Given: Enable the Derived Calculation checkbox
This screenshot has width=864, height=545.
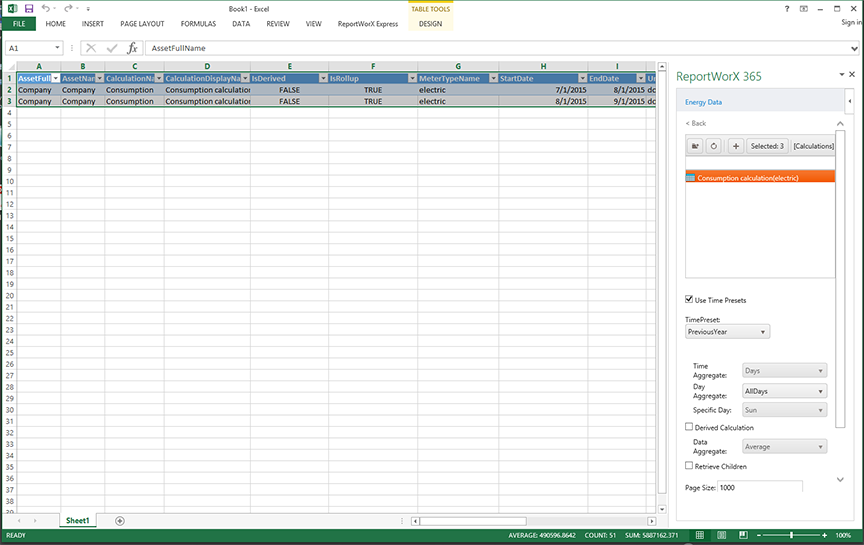Looking at the screenshot, I should 689,428.
